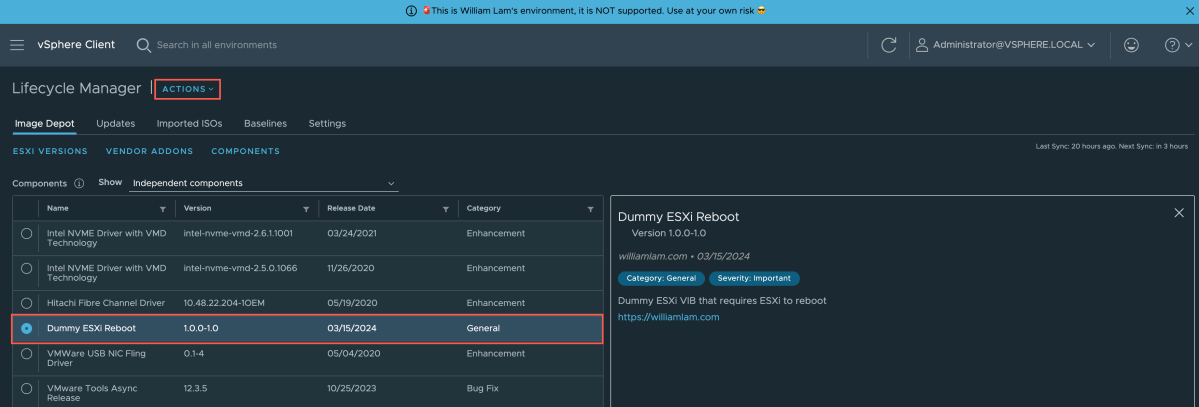Click the Severity: Important tag
This screenshot has height=407, width=1199.
pyautogui.click(x=755, y=278)
